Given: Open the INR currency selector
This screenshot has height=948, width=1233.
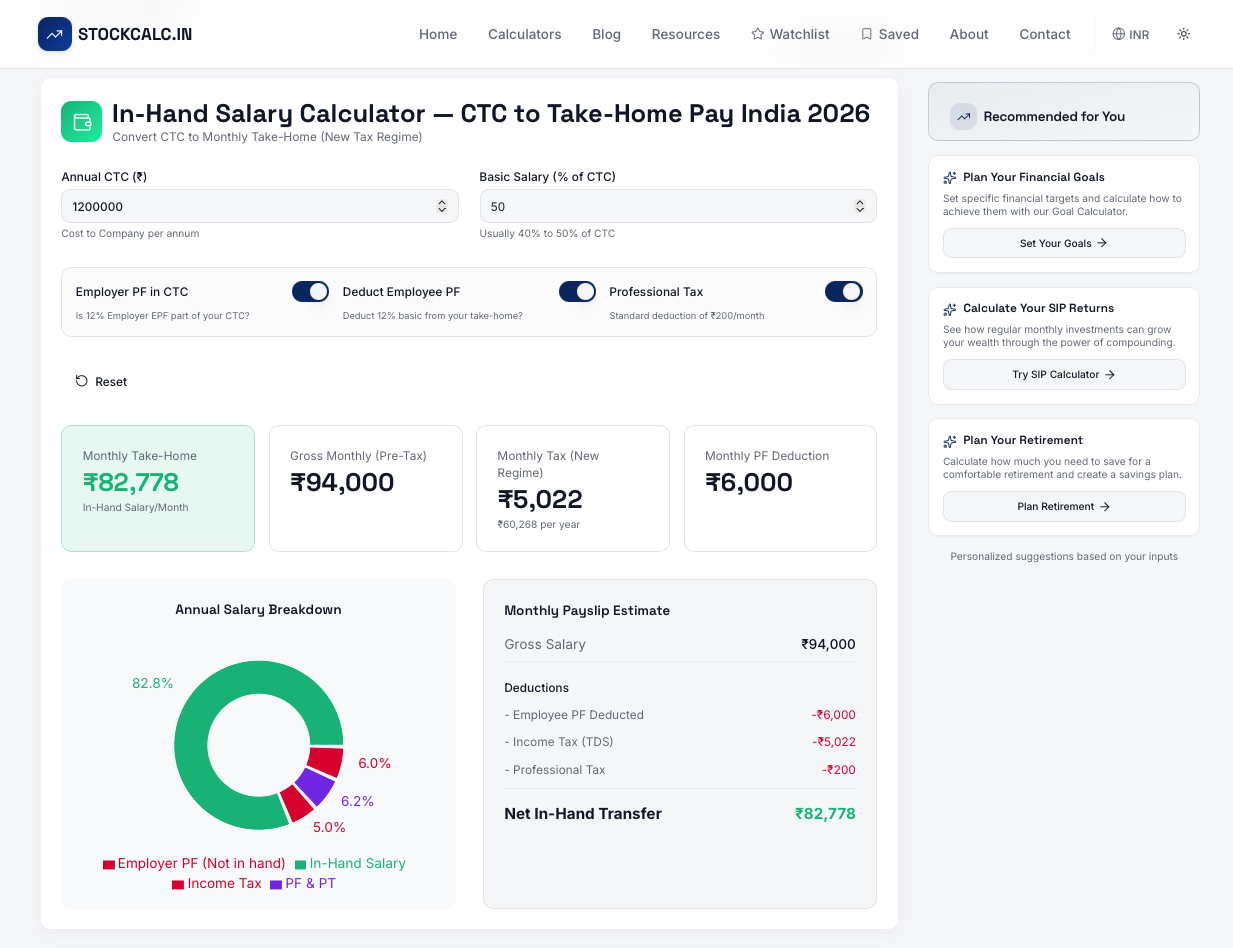Looking at the screenshot, I should tap(1130, 33).
